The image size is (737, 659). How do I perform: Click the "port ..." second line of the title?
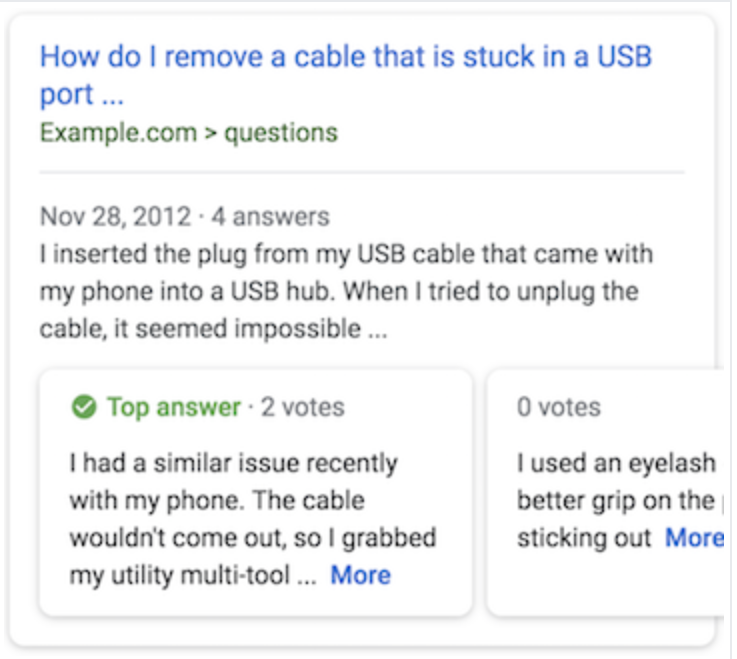coord(81,96)
